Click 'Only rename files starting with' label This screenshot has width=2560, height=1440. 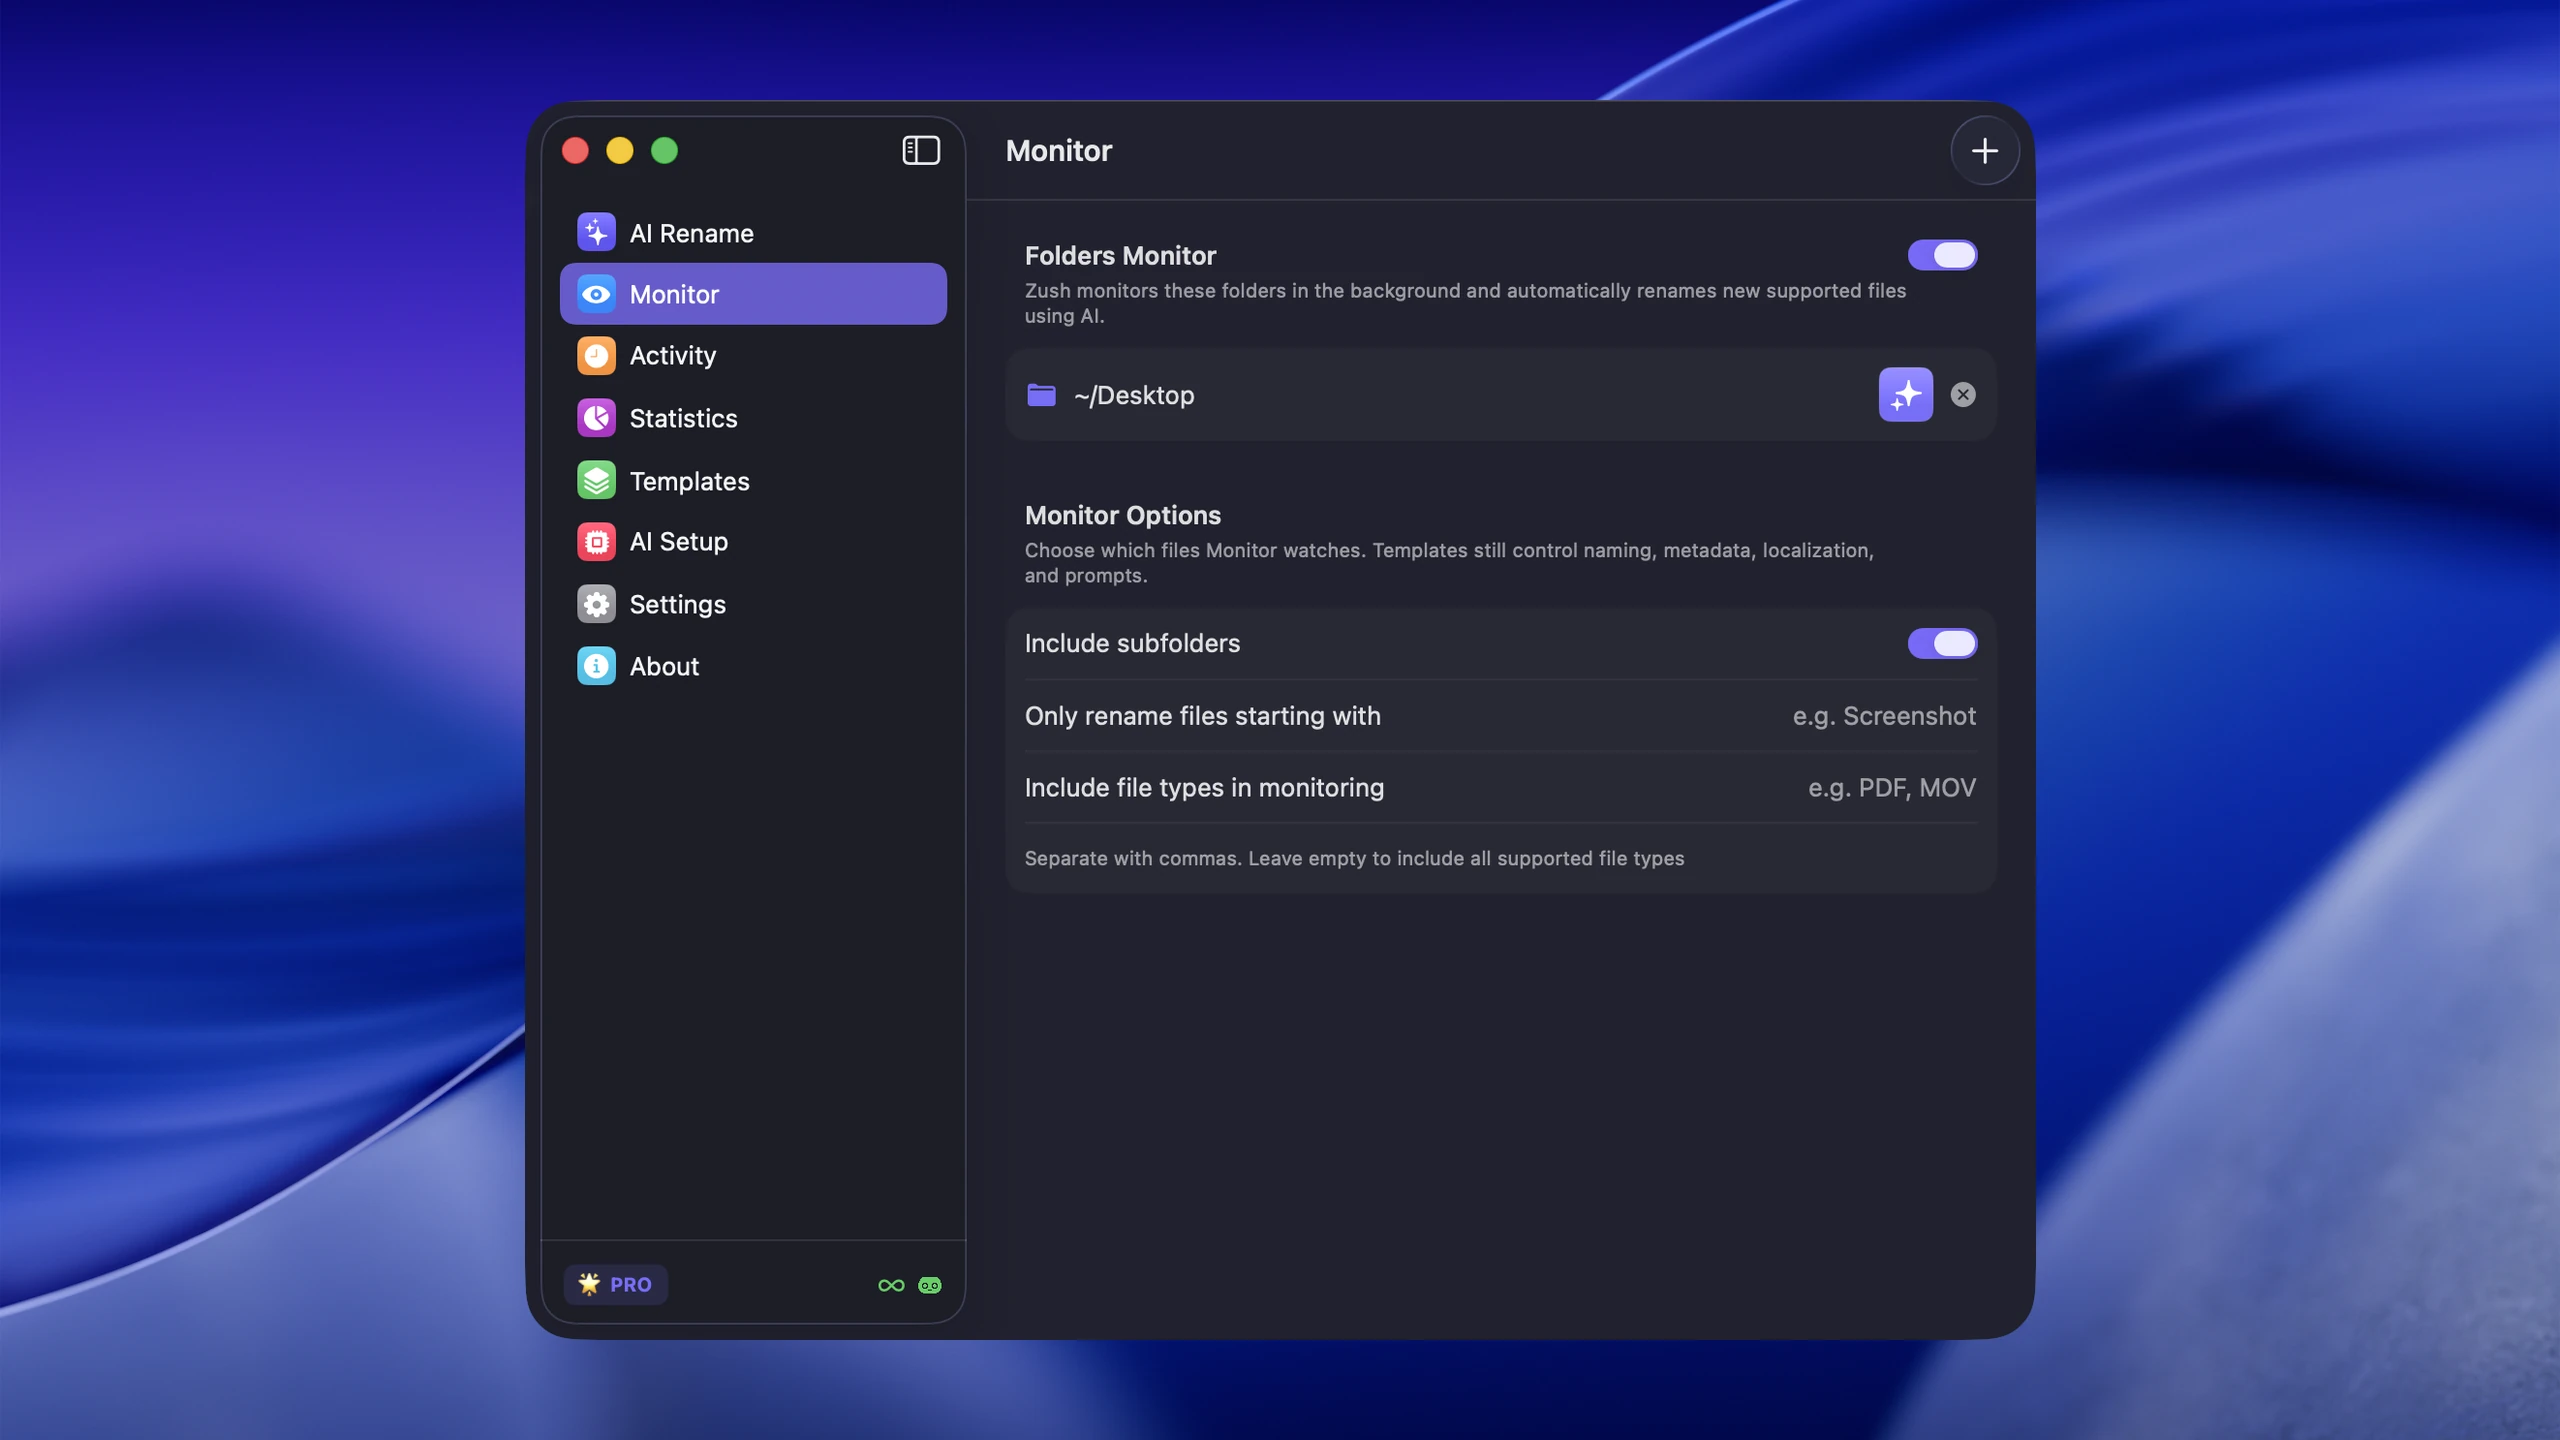tap(1202, 716)
